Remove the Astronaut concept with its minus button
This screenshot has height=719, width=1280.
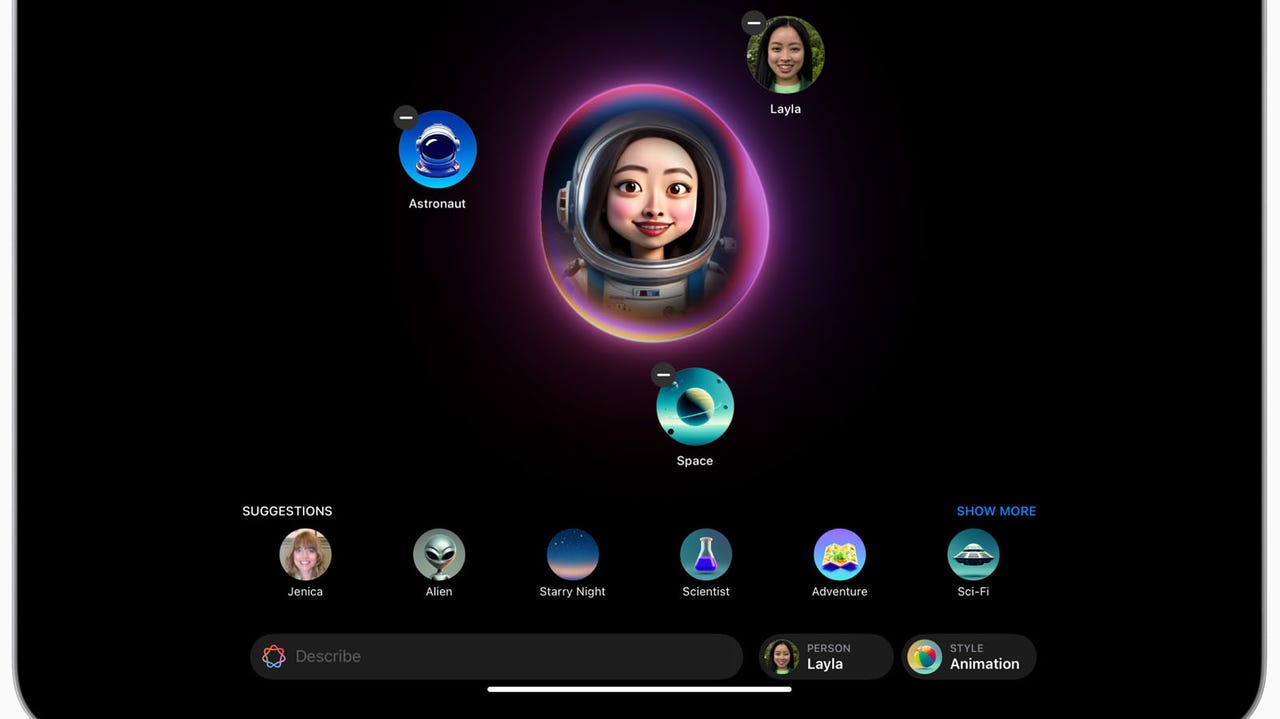pos(405,117)
